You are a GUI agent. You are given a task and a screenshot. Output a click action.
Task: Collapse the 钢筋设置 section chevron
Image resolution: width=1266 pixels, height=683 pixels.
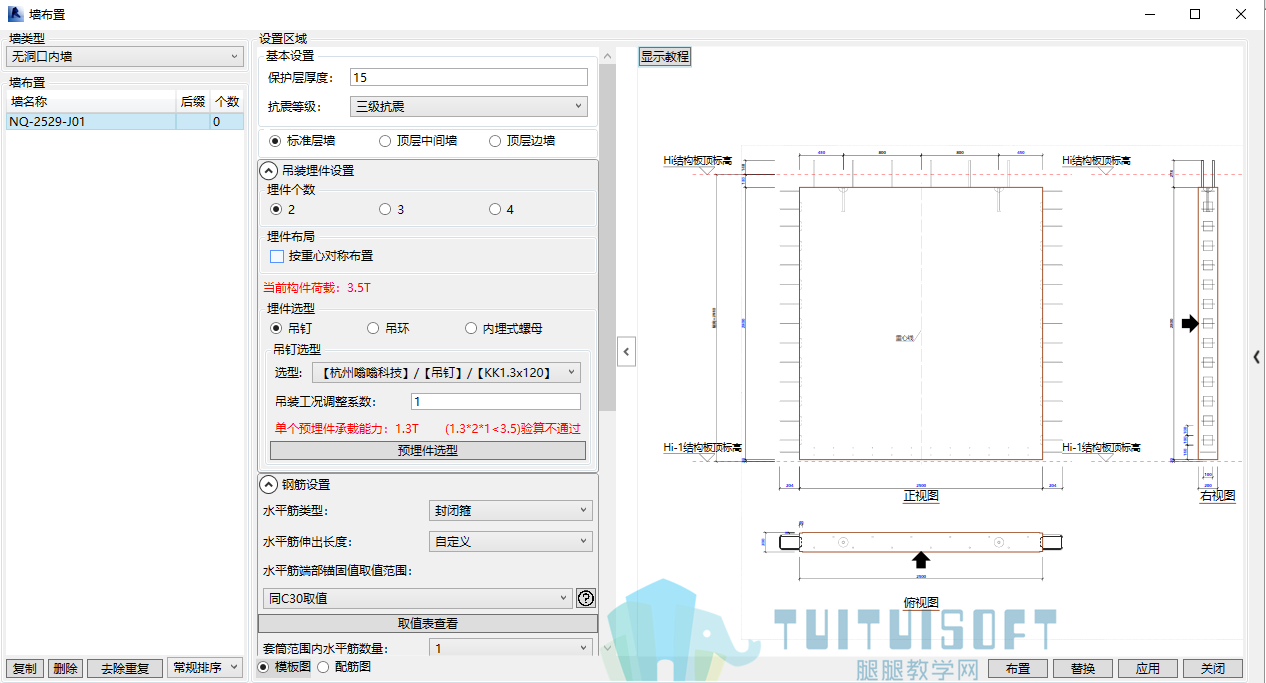[268, 484]
